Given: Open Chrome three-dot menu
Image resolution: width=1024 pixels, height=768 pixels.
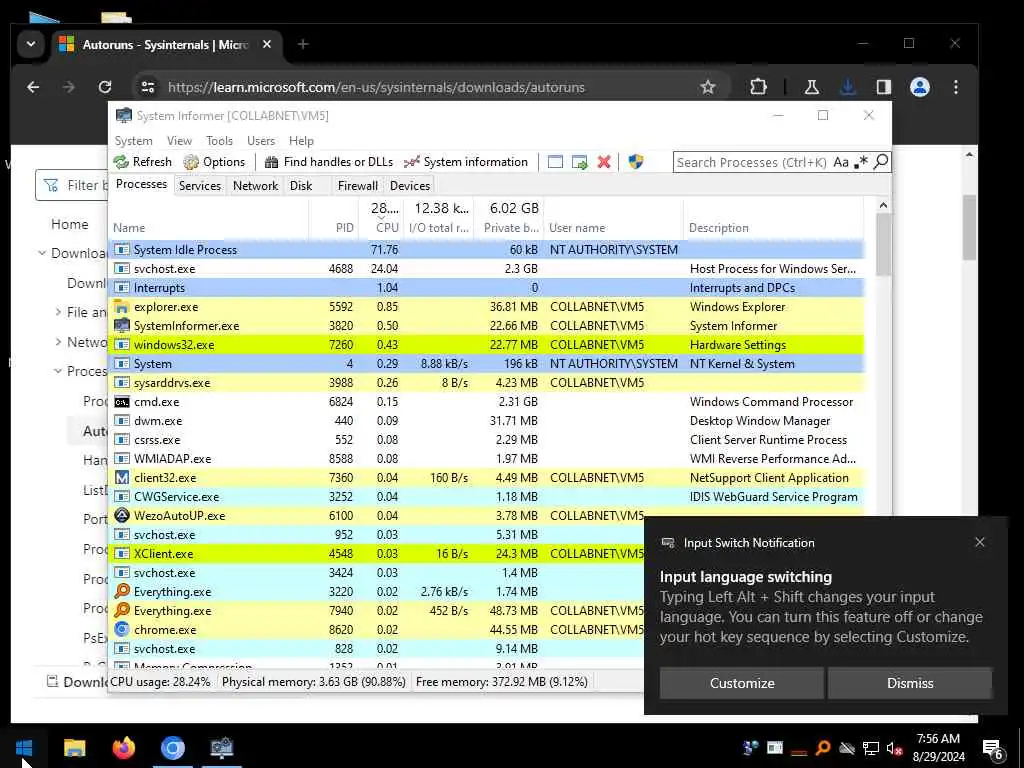Looking at the screenshot, I should [956, 87].
